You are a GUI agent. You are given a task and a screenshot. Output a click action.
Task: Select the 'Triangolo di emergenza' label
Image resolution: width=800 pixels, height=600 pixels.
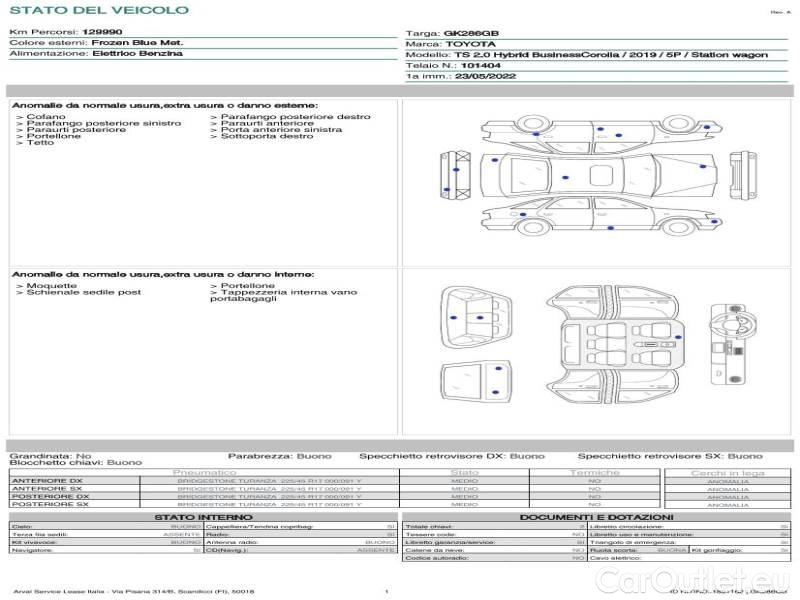[633, 542]
